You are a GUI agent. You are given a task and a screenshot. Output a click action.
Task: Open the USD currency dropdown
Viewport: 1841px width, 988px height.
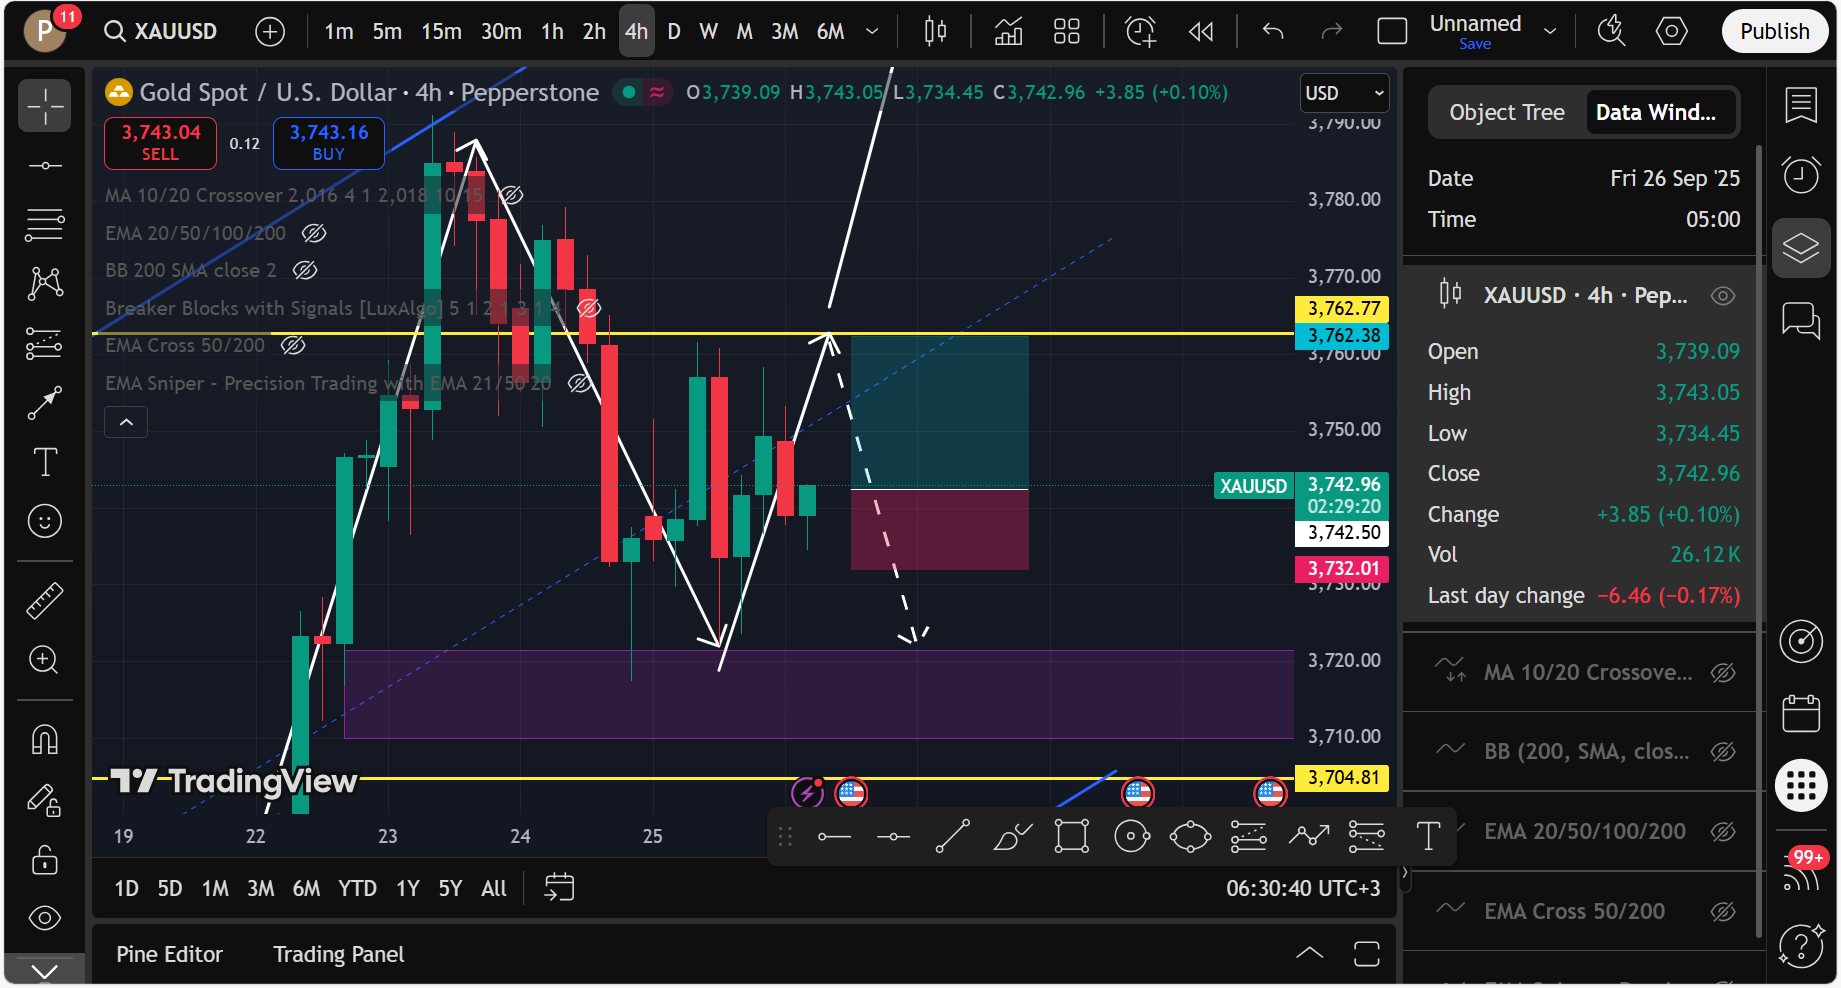(1345, 93)
